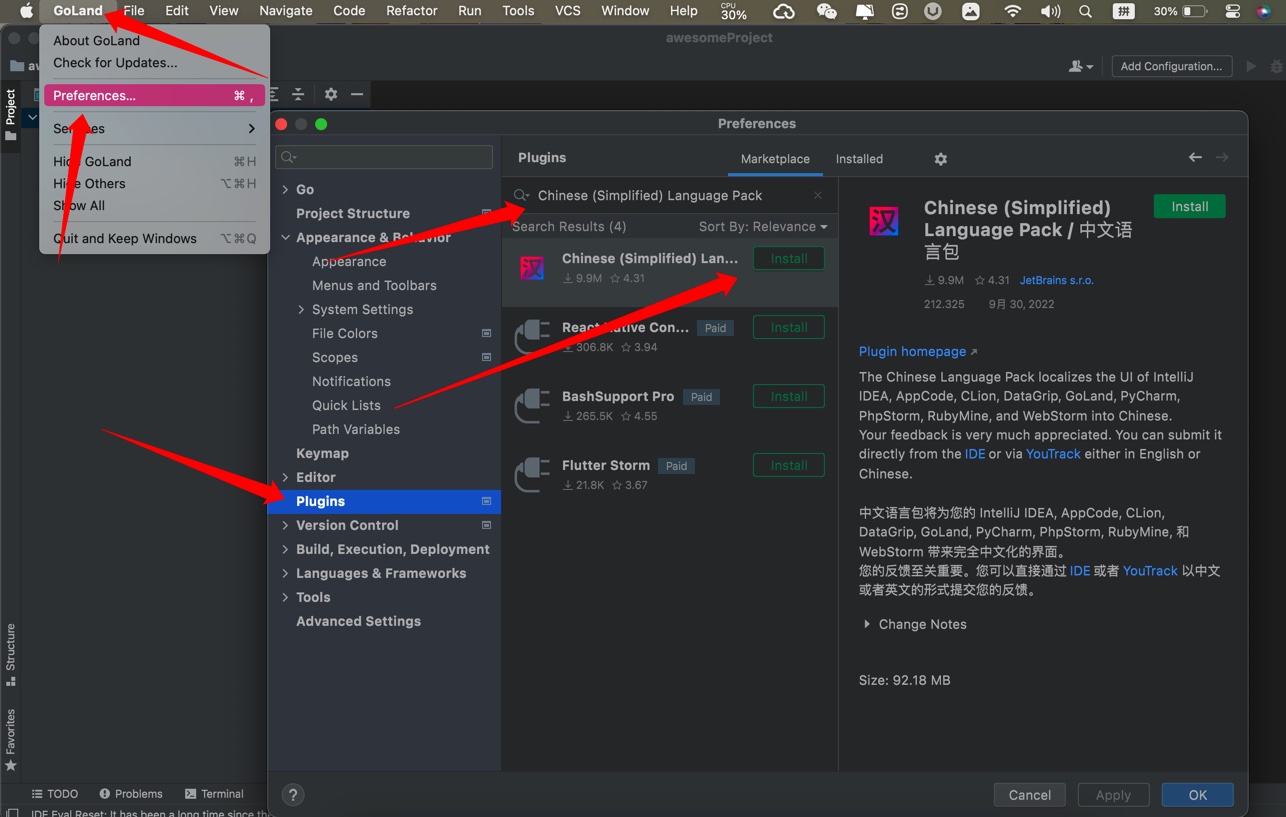
Task: Click the battery status icon
Action: 1195,11
